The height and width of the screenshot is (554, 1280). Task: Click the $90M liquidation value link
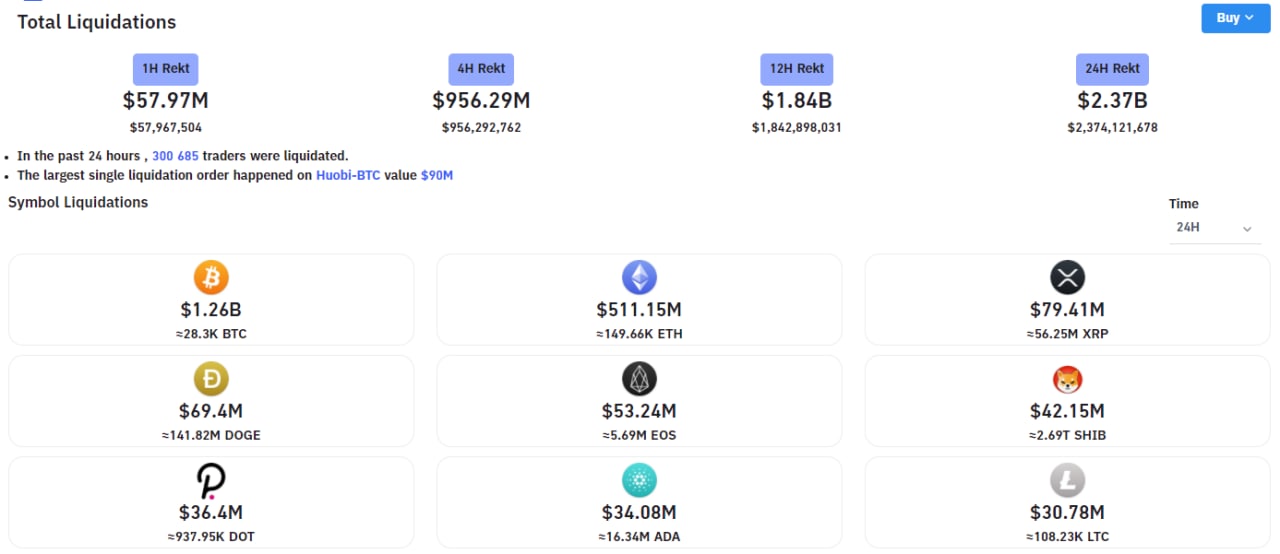pos(437,175)
